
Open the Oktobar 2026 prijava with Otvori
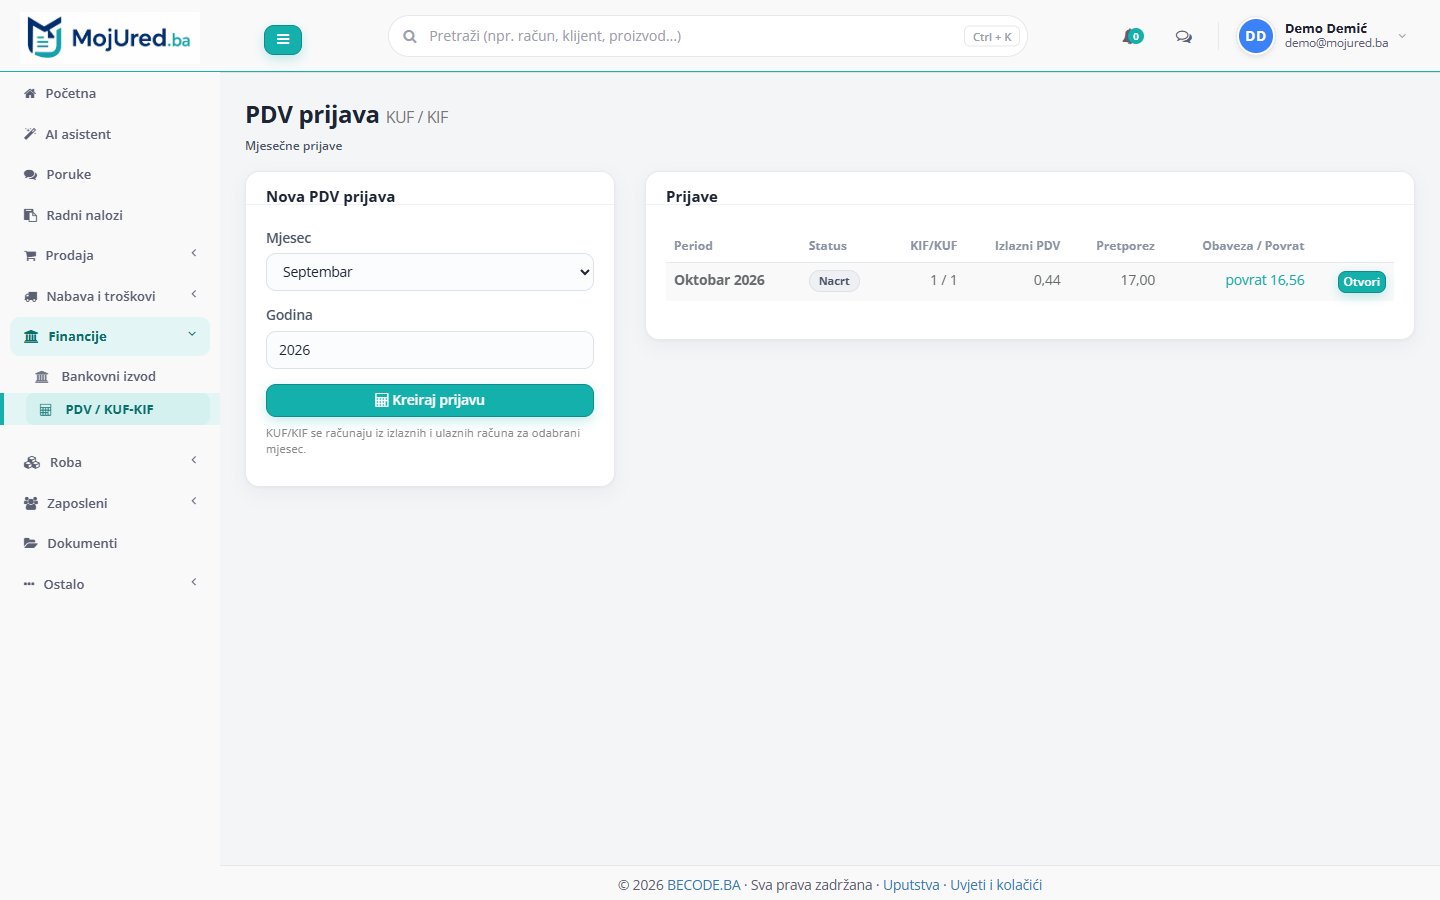(1362, 282)
